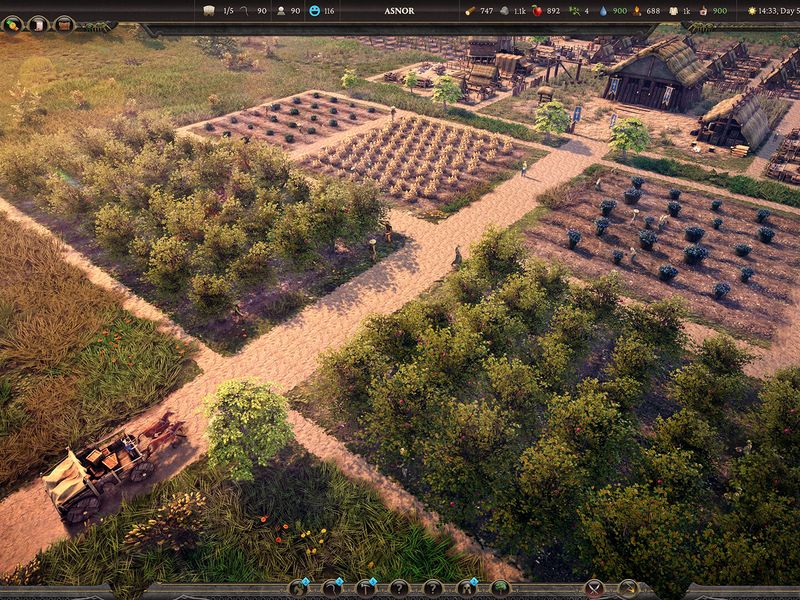Click the happiness value 116
This screenshot has width=800, height=600.
tap(329, 11)
